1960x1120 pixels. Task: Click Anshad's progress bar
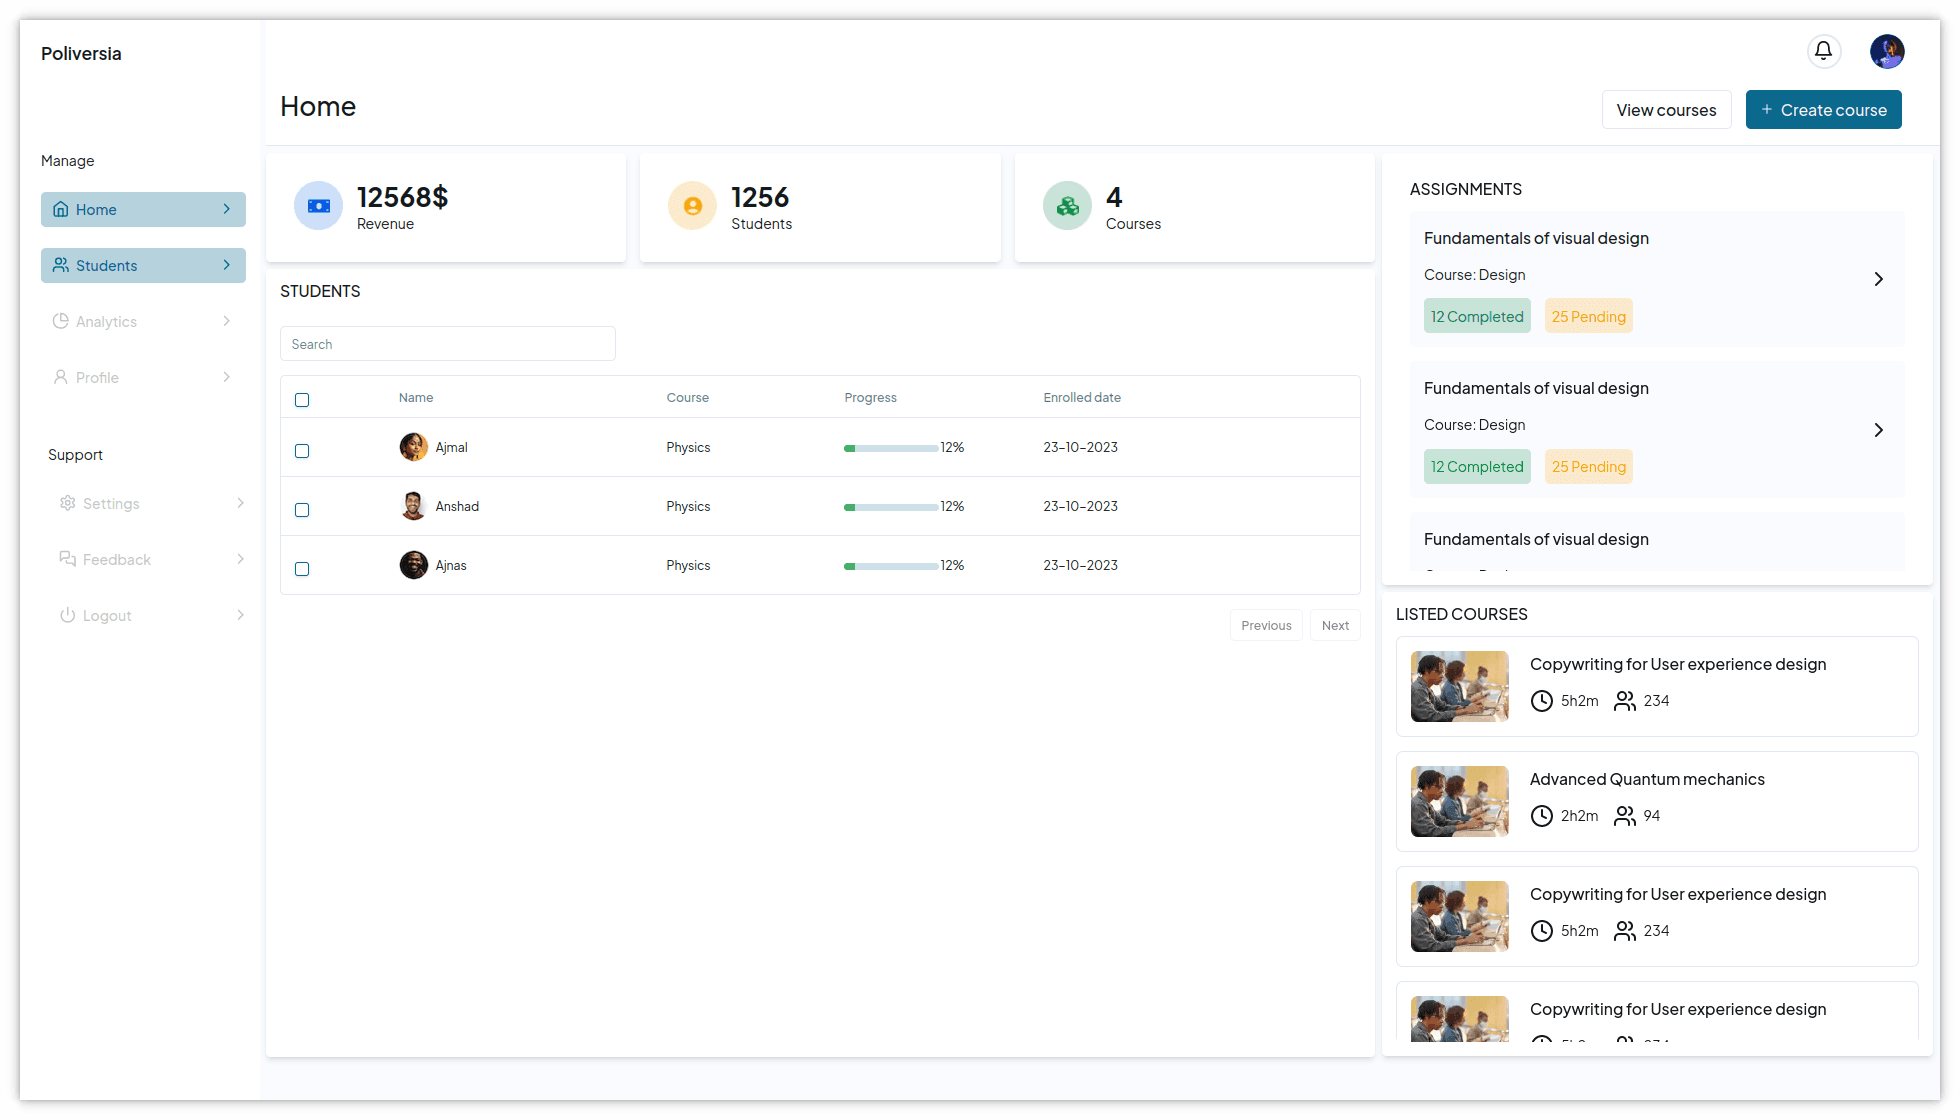pos(890,507)
